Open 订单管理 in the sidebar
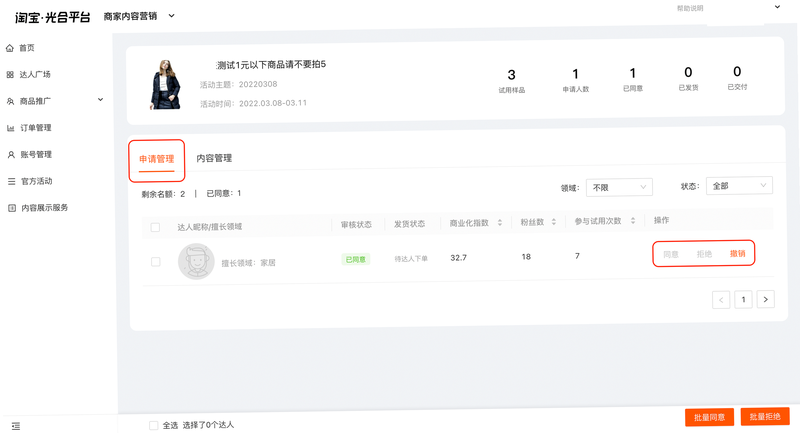The width and height of the screenshot is (800, 433). (36, 128)
